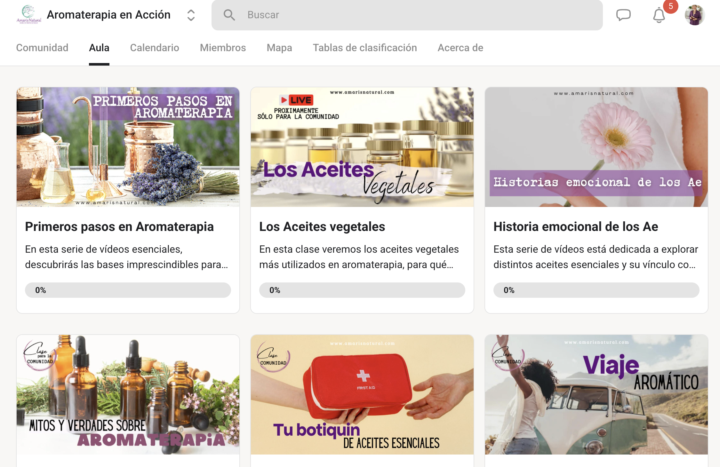This screenshot has height=467, width=720.
Task: Click the search magnifier icon
Action: click(229, 15)
